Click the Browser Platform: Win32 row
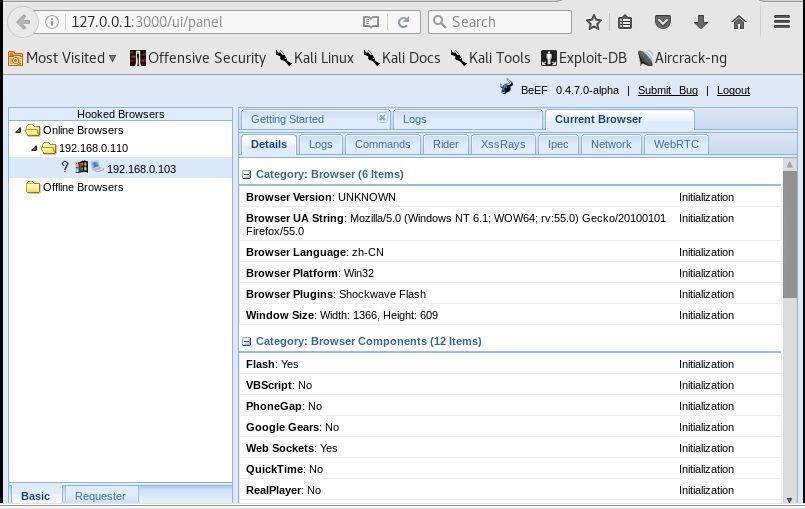Screen dimensions: 805x509 (x=510, y=273)
